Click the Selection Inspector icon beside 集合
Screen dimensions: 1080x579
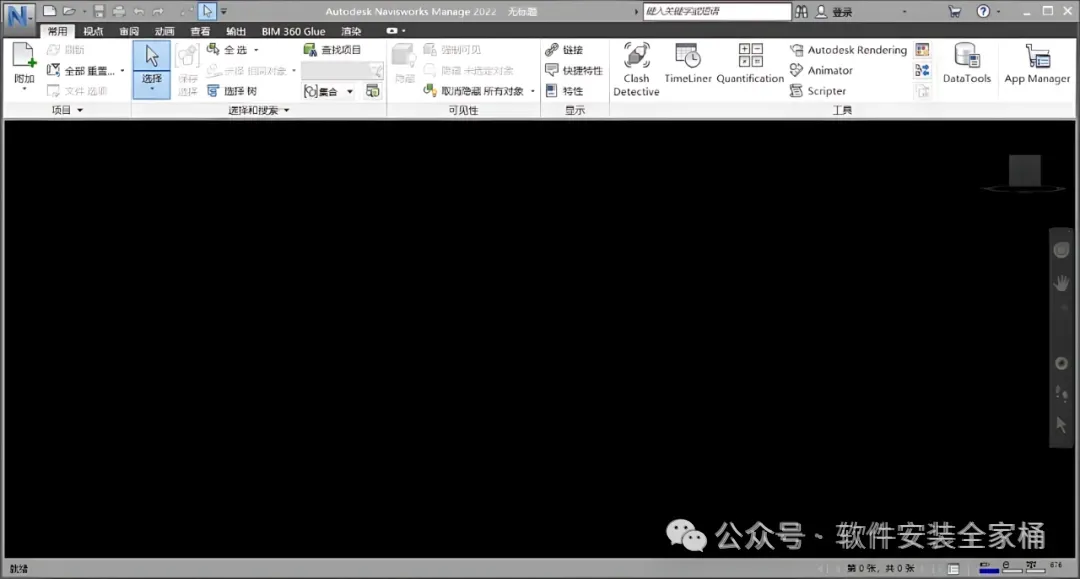[373, 91]
